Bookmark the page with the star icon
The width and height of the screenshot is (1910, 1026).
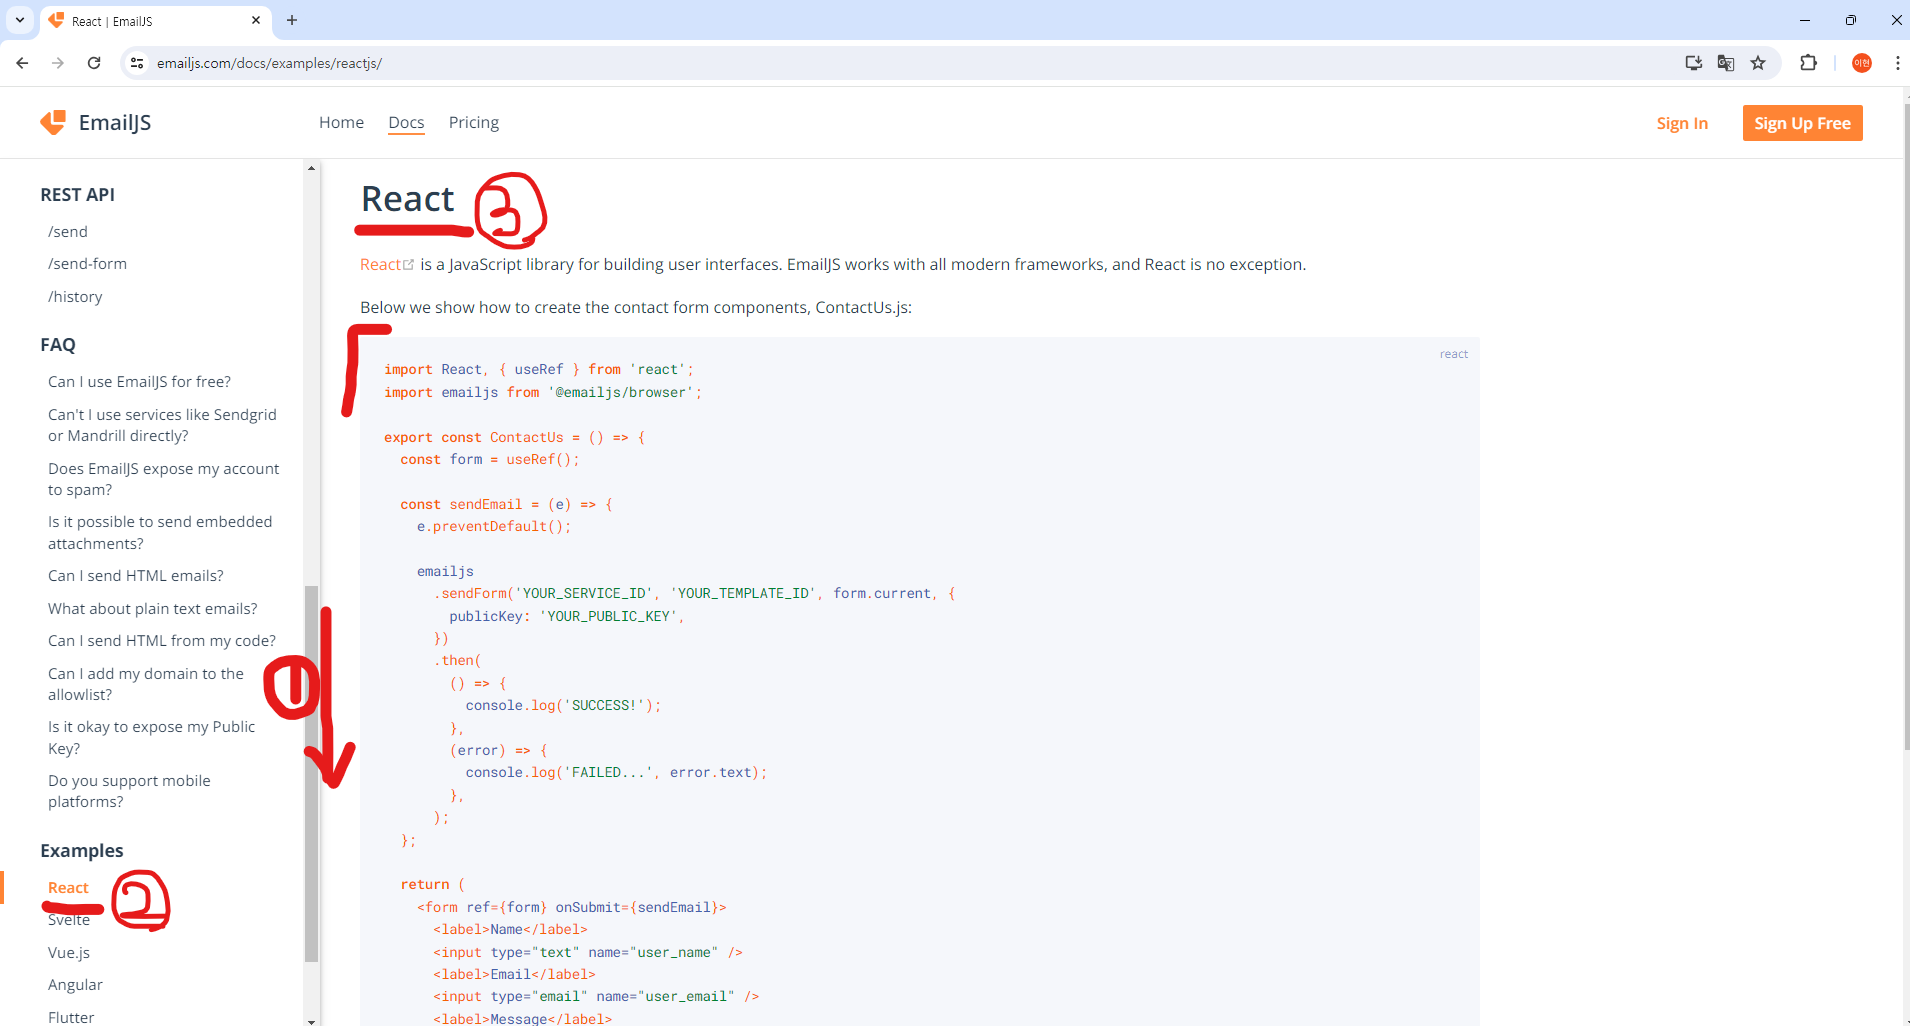tap(1758, 63)
